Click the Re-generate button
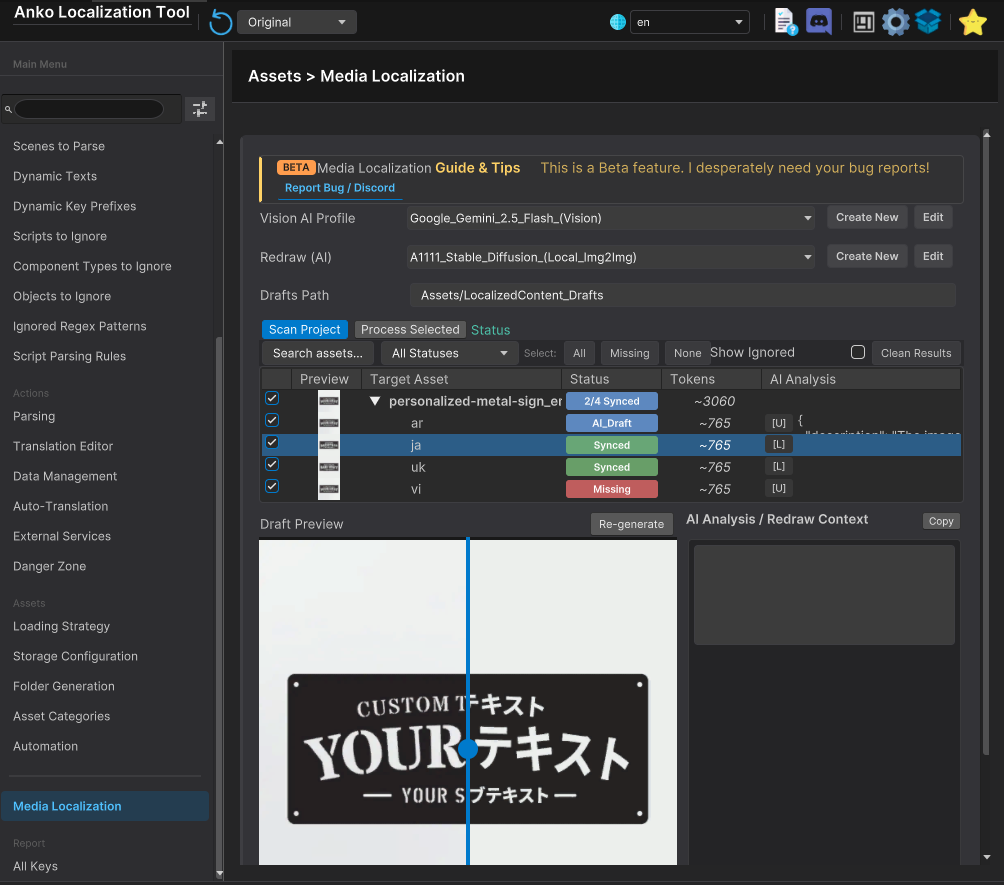The height and width of the screenshot is (885, 1004). point(631,524)
